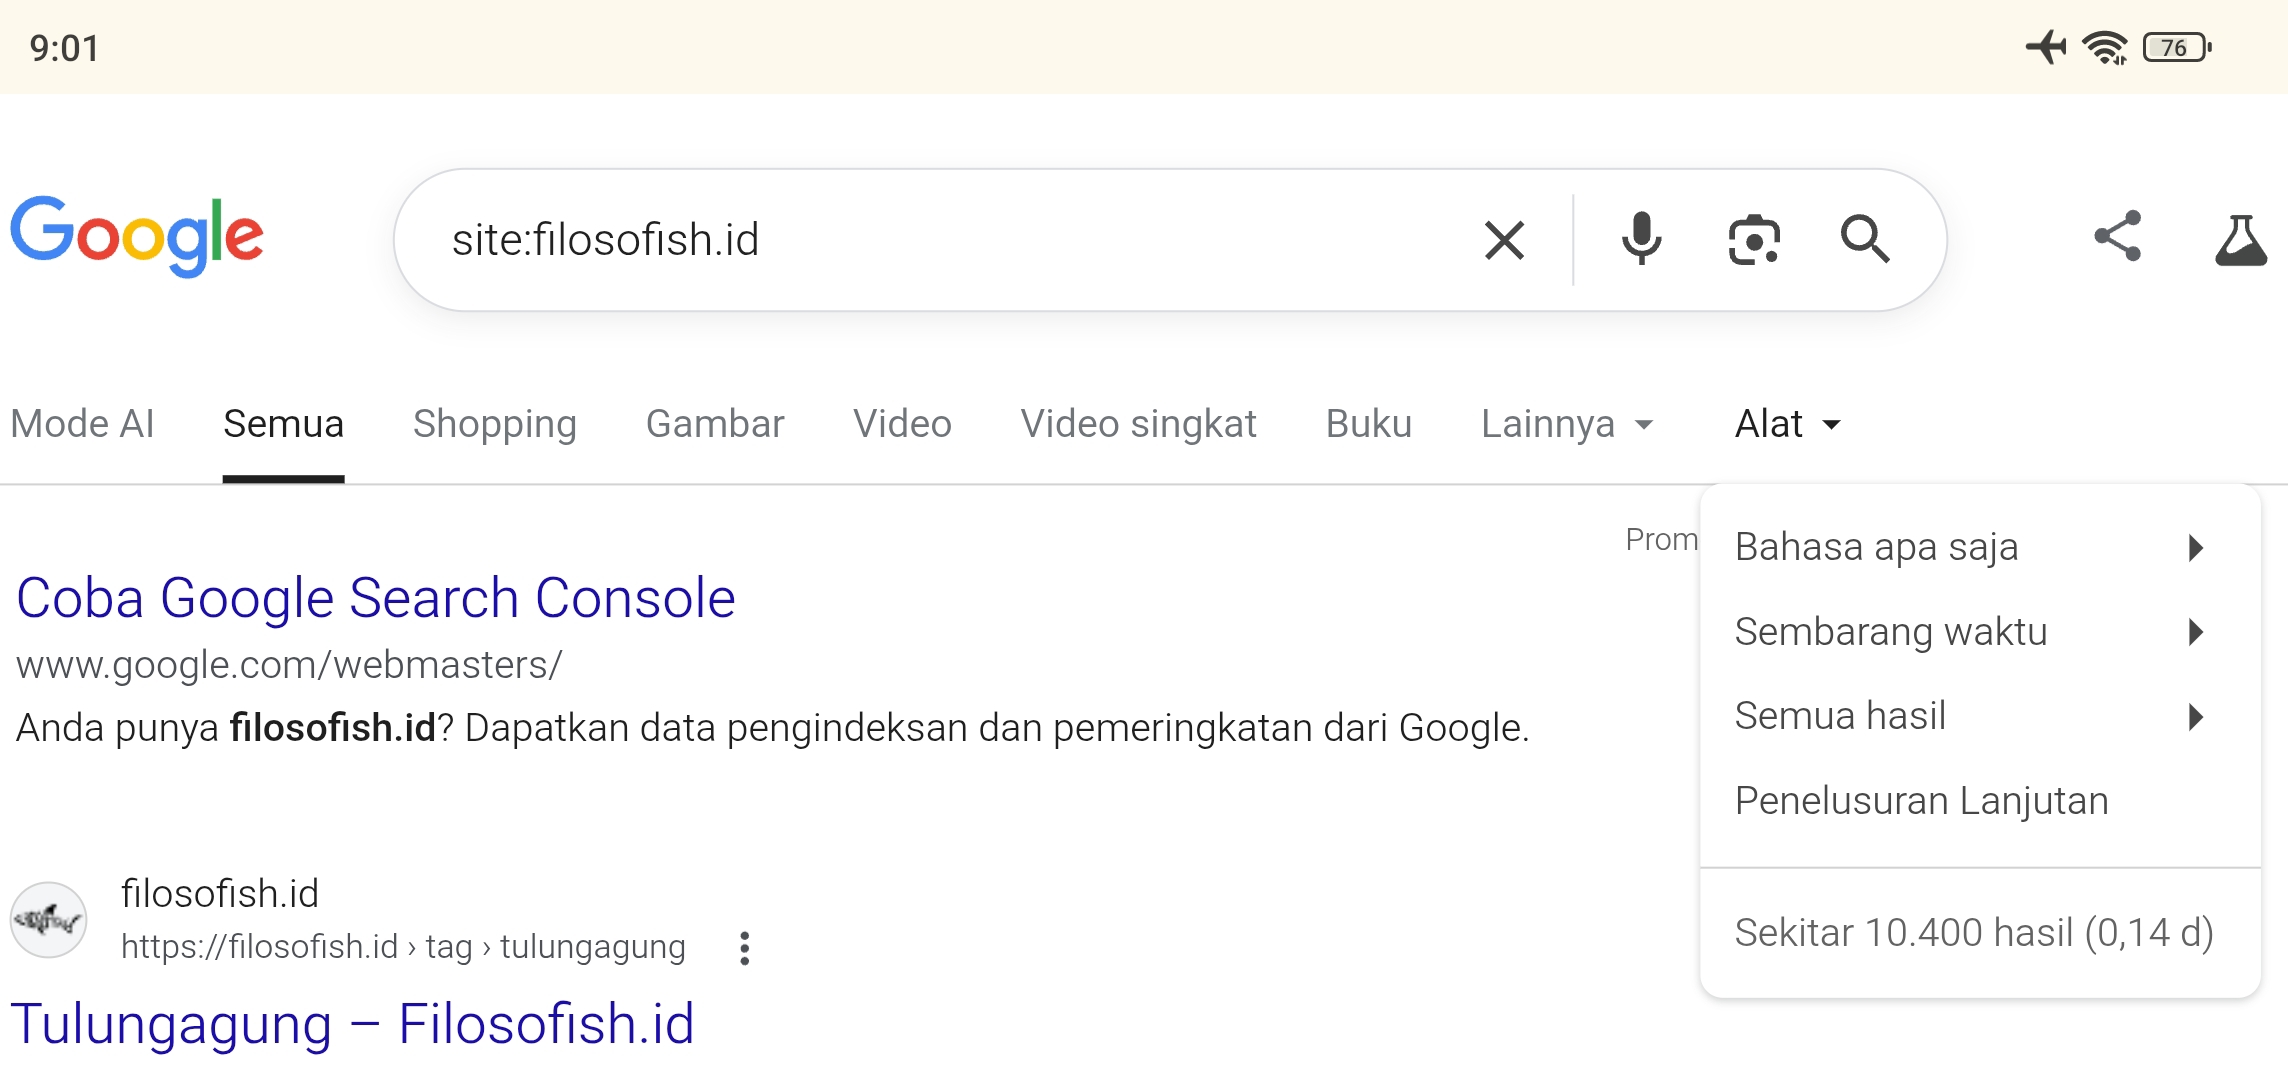
Task: Start voice search with the microphone icon
Action: (1641, 239)
